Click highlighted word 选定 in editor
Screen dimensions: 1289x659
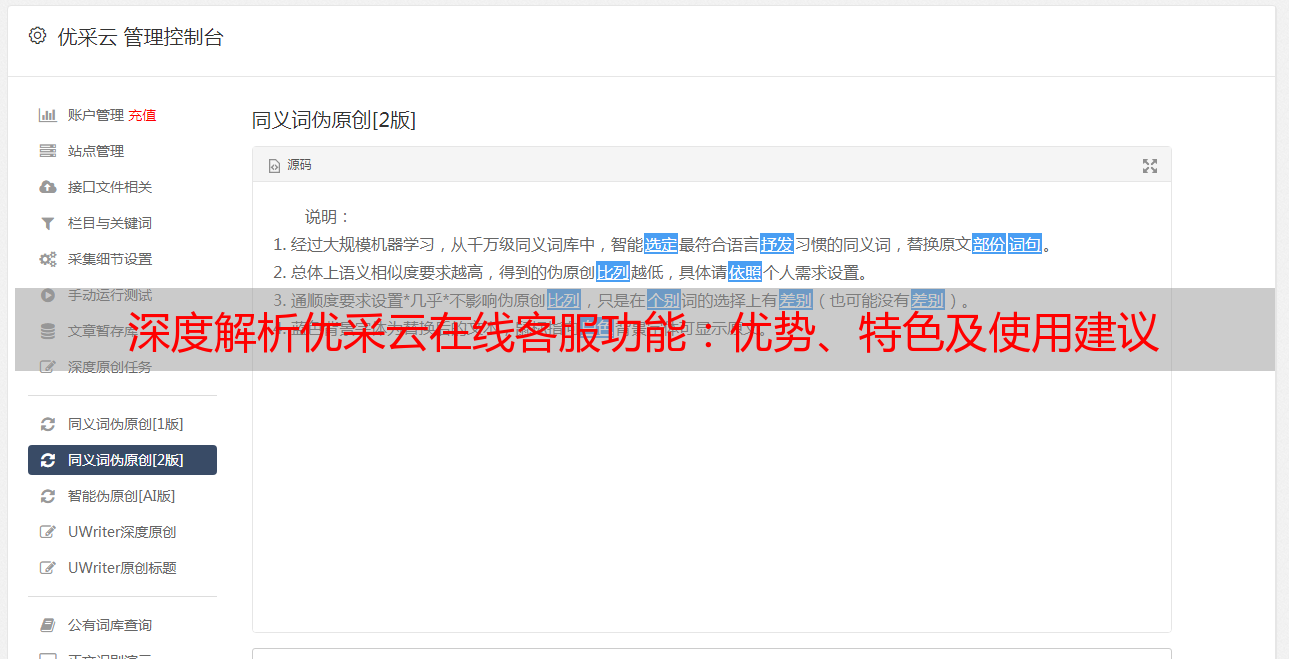(x=661, y=244)
